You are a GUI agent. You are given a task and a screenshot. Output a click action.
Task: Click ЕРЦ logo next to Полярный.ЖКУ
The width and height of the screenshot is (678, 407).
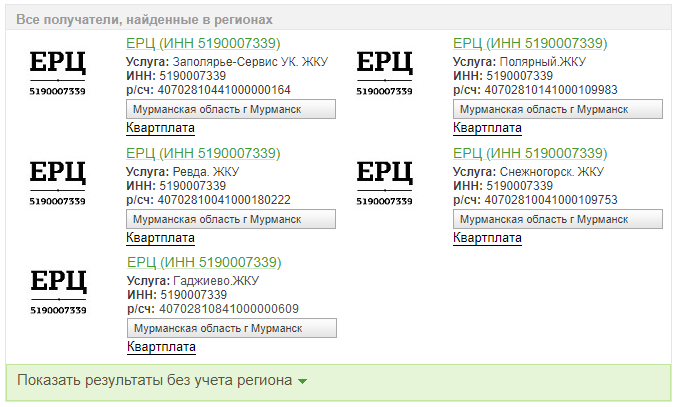pyautogui.click(x=384, y=73)
